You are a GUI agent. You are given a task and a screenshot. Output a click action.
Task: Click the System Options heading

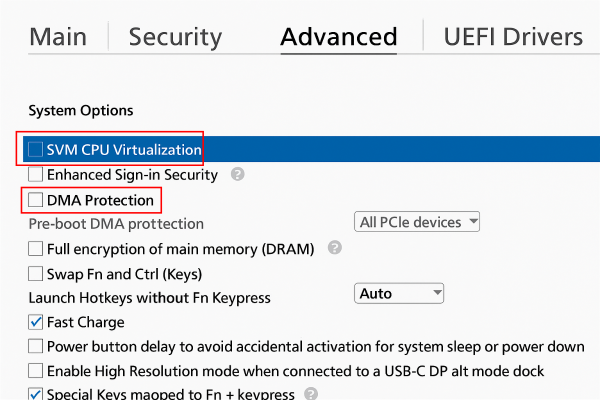click(80, 110)
